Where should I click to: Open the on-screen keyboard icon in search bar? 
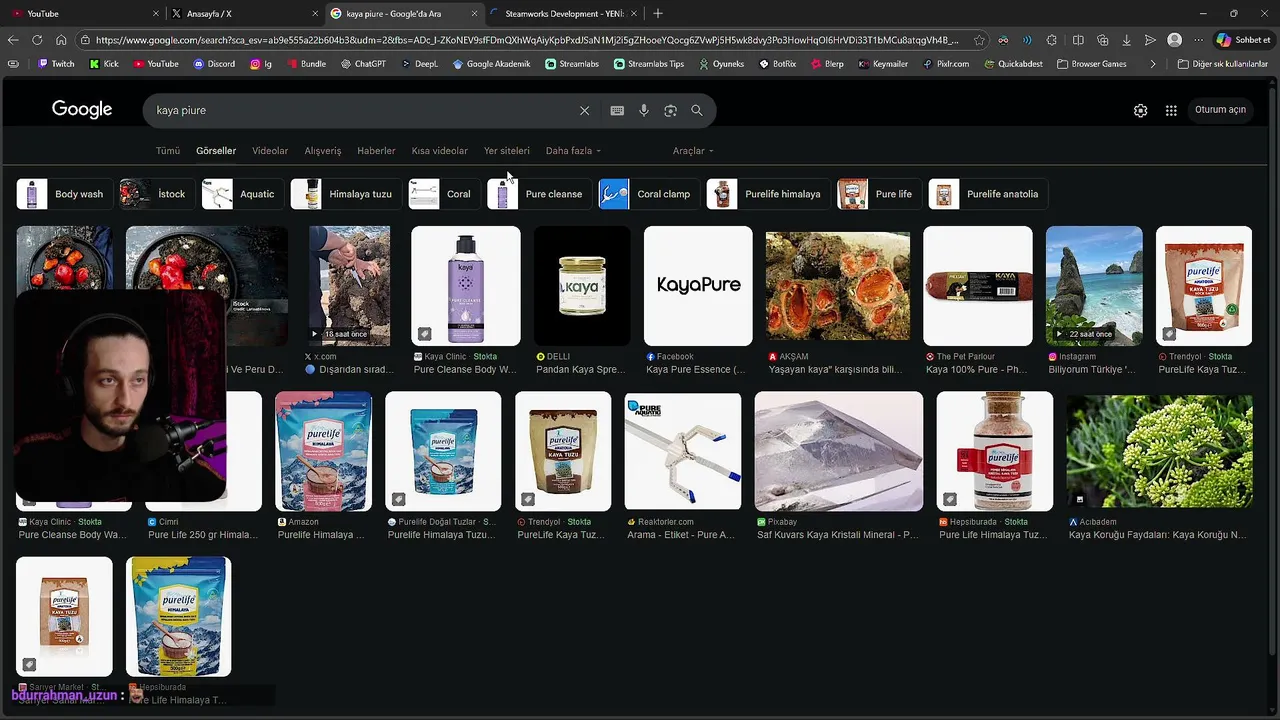click(617, 111)
